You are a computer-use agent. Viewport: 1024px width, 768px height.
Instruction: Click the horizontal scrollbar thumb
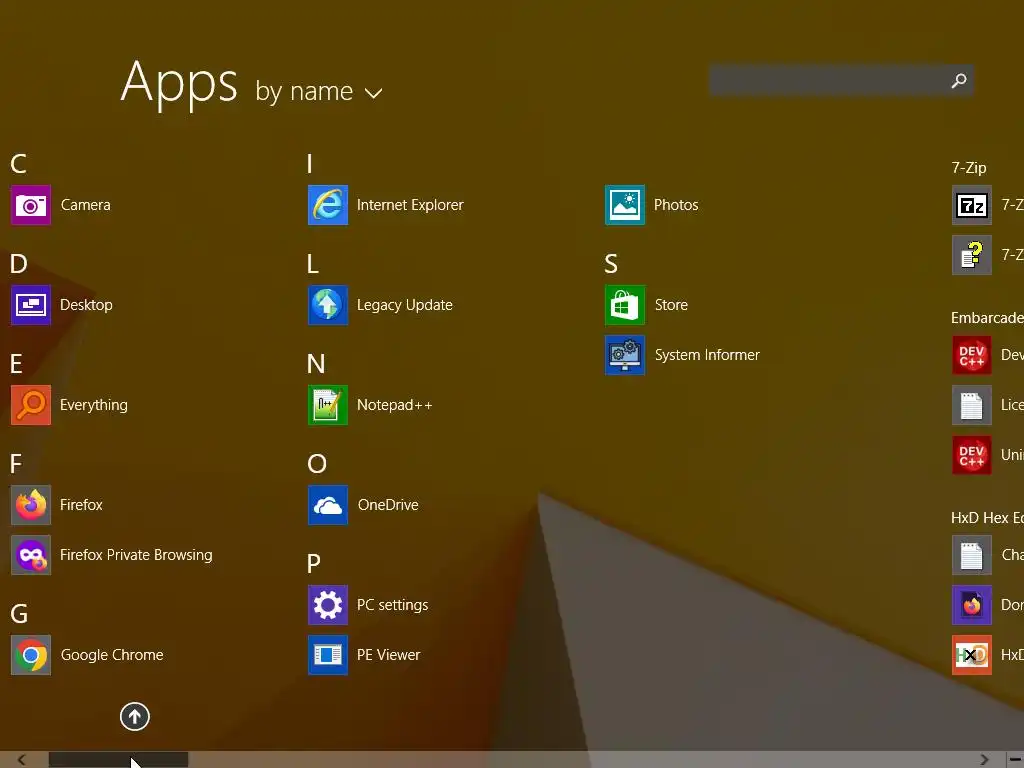point(119,760)
